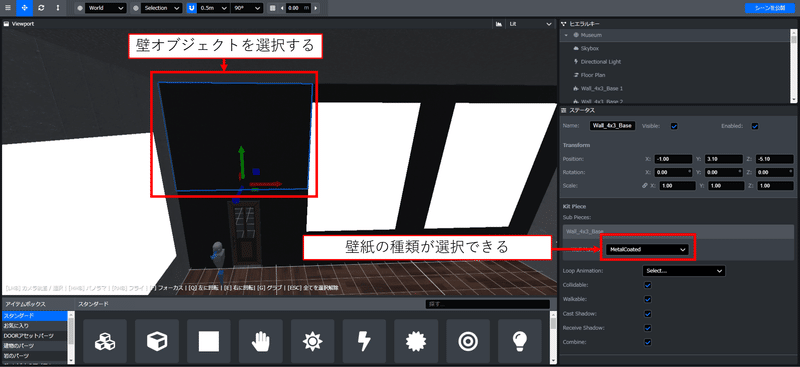
Task: Toggle the magnet snapping icon
Action: [x=191, y=8]
